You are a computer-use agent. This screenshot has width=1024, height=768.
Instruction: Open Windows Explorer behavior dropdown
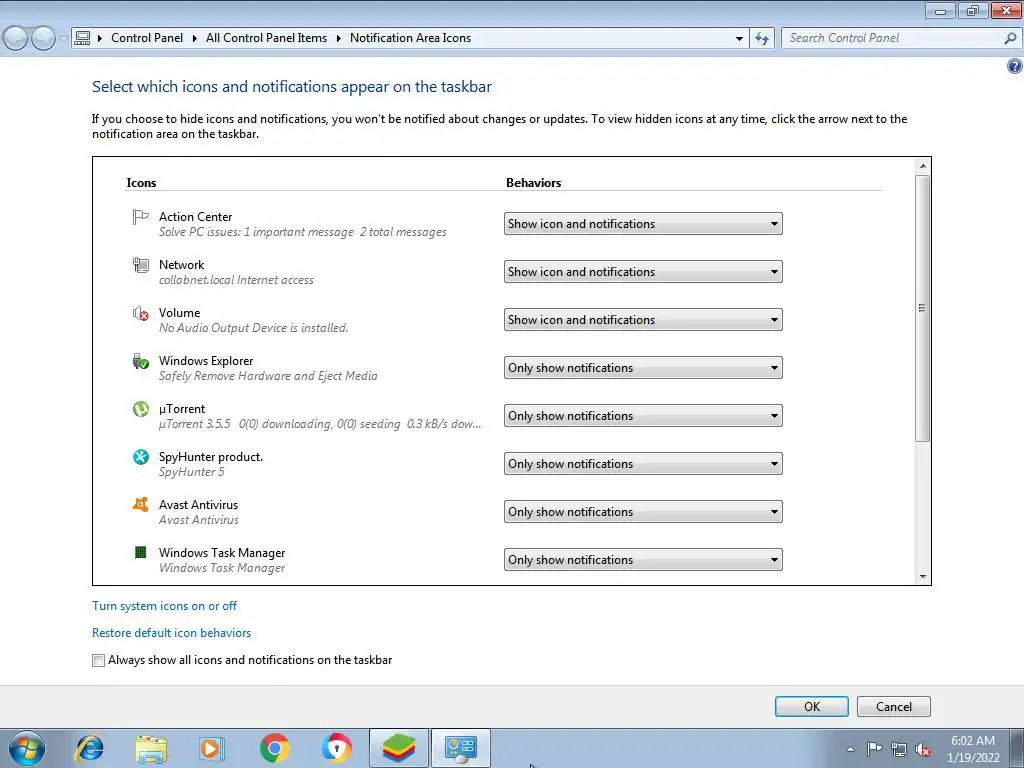[x=643, y=368]
